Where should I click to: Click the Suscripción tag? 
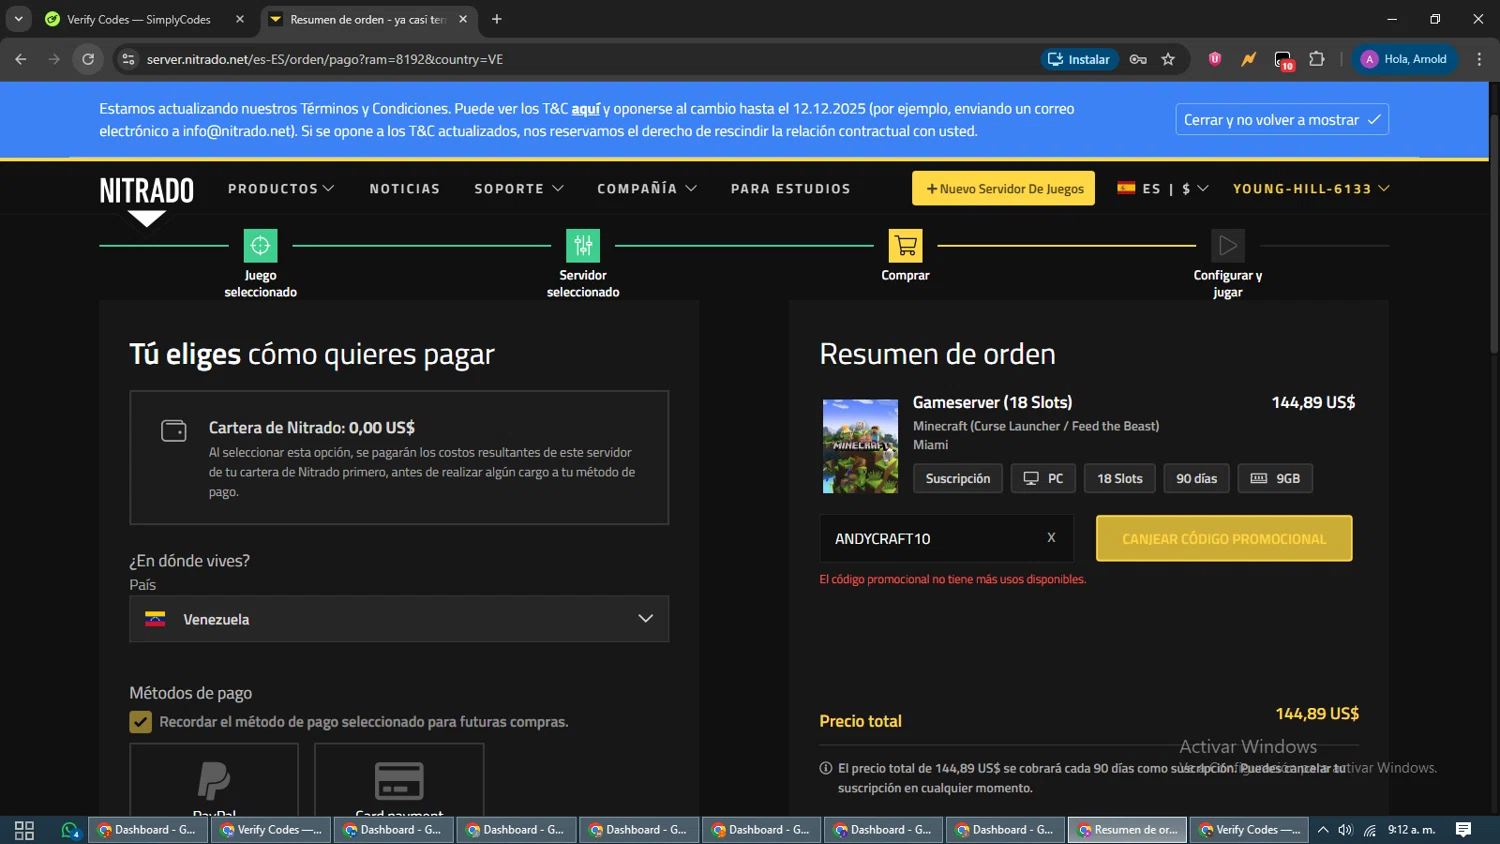pos(958,478)
